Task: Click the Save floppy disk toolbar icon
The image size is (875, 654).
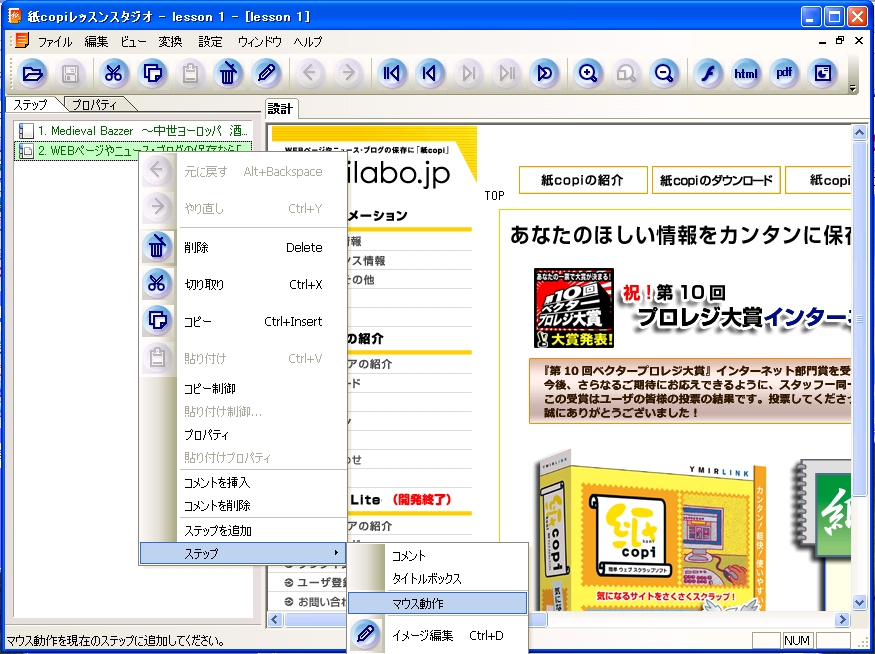Action: (x=70, y=73)
